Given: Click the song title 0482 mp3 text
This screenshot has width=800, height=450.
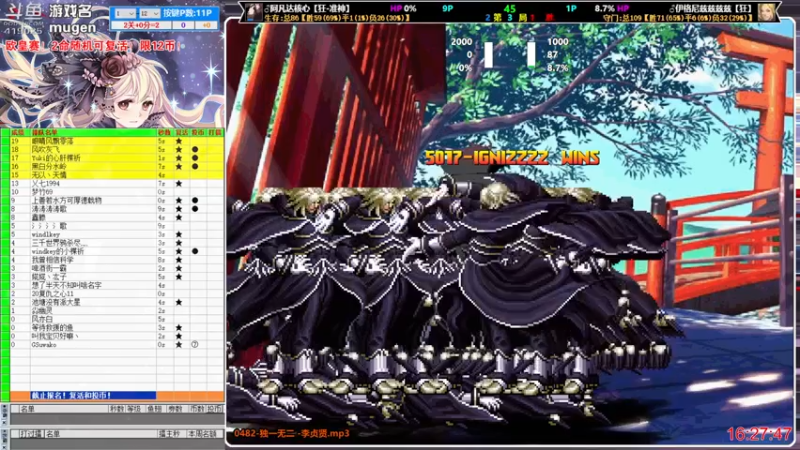Looking at the screenshot, I should 292,433.
